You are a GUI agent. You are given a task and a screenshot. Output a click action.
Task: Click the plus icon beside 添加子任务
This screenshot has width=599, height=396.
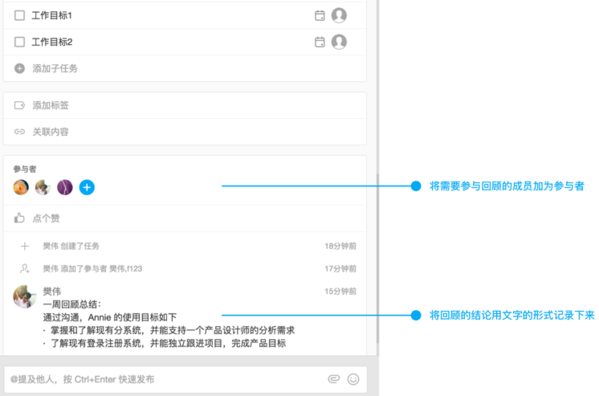pyautogui.click(x=19, y=68)
